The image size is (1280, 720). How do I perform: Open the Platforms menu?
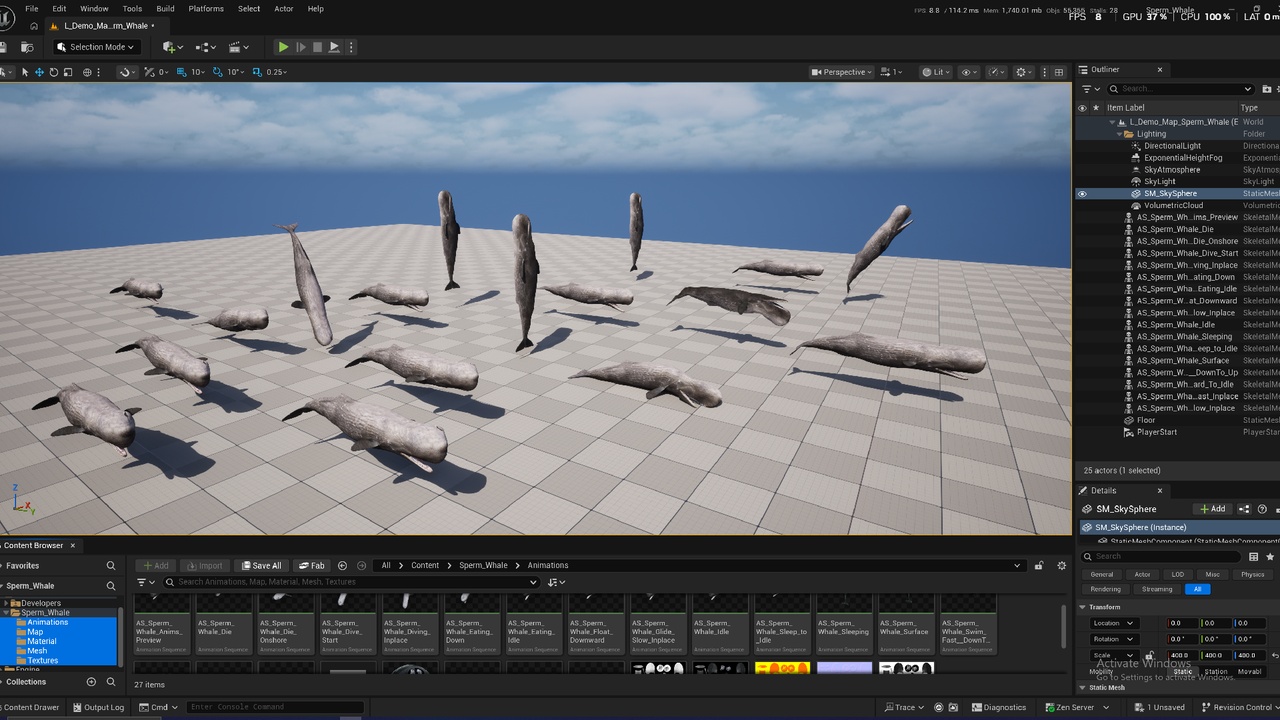(206, 9)
